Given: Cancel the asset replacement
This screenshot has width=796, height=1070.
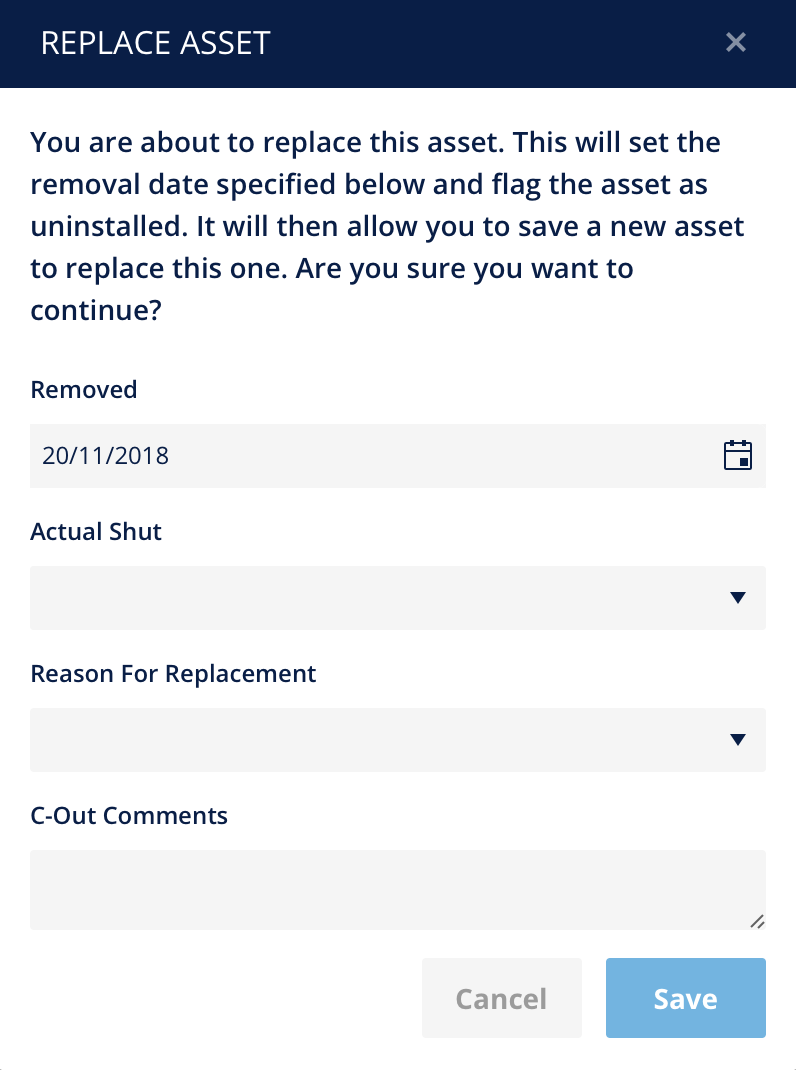Looking at the screenshot, I should (502, 998).
